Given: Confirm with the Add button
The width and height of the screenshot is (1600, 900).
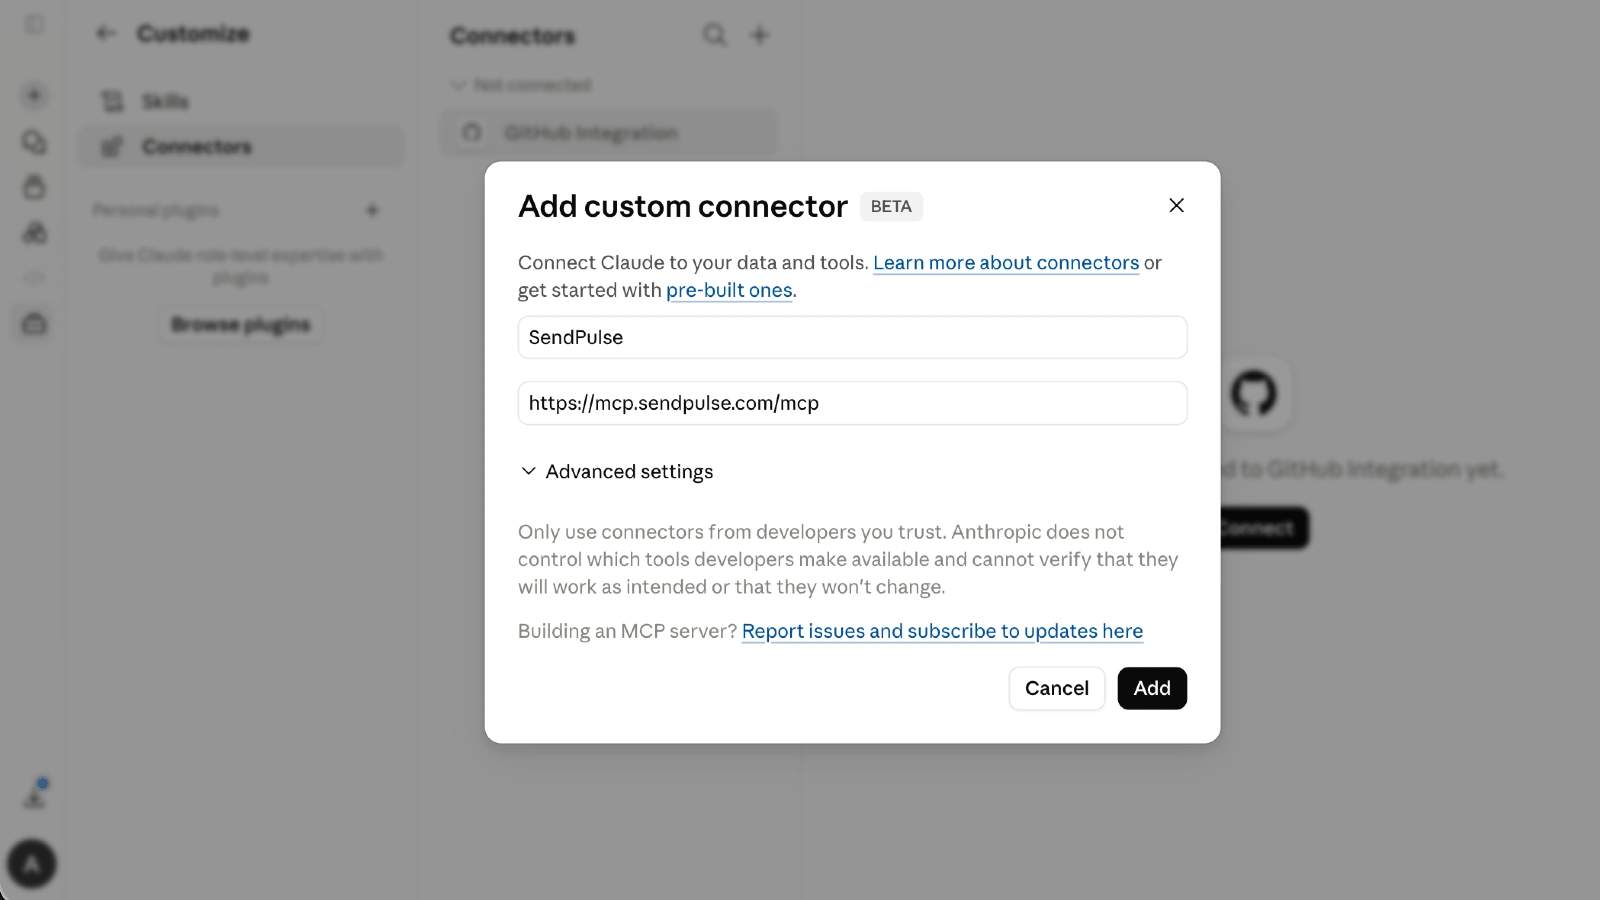Looking at the screenshot, I should (1152, 688).
